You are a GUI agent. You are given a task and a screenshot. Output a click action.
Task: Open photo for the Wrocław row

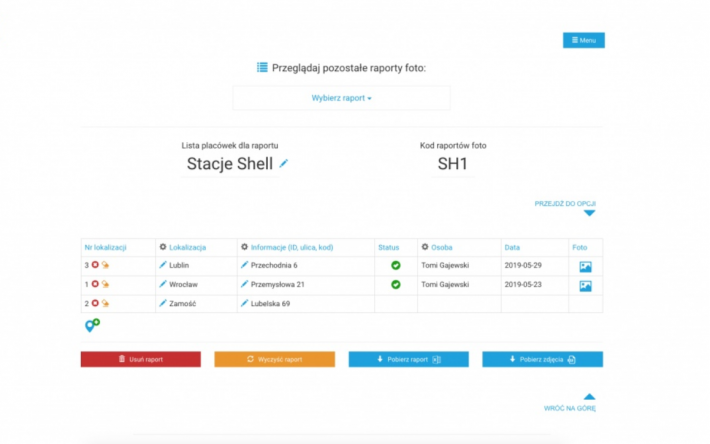(x=585, y=285)
